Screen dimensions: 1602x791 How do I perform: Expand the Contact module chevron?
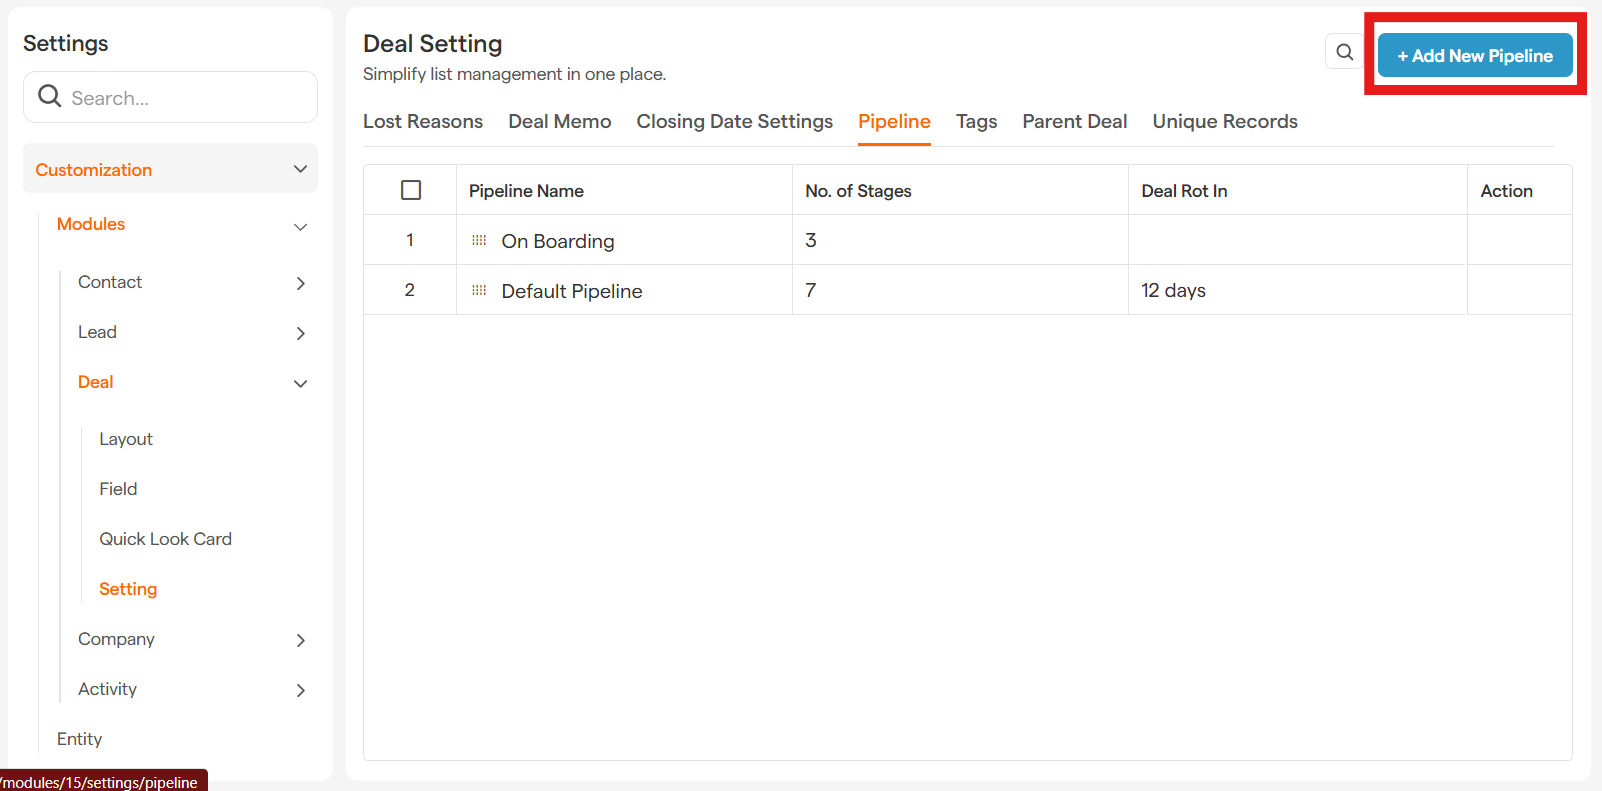point(300,283)
